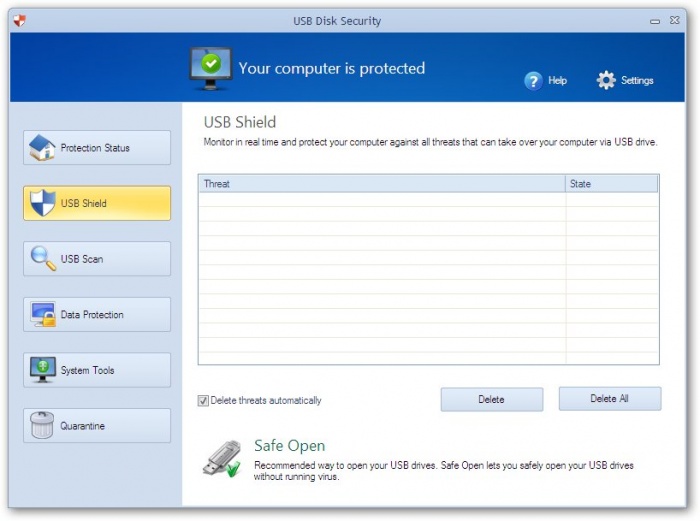Image resolution: width=700 pixels, height=521 pixels.
Task: Click the "USB Disk Security" title text
Action: click(x=337, y=21)
